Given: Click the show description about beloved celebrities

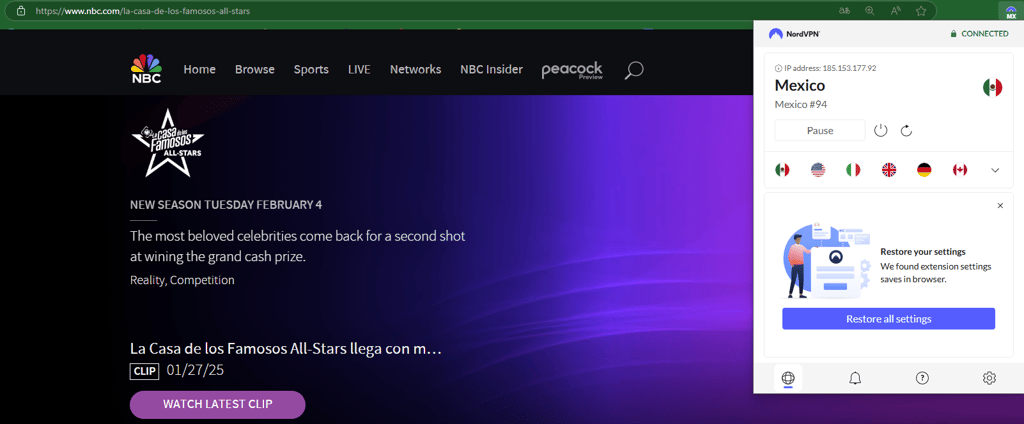Looking at the screenshot, I should pyautogui.click(x=298, y=246).
